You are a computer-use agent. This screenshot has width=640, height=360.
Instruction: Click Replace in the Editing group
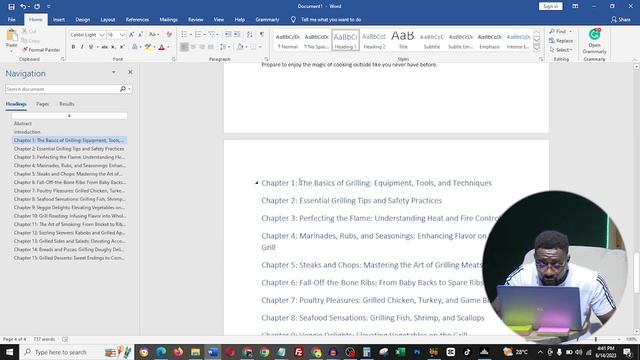click(561, 41)
